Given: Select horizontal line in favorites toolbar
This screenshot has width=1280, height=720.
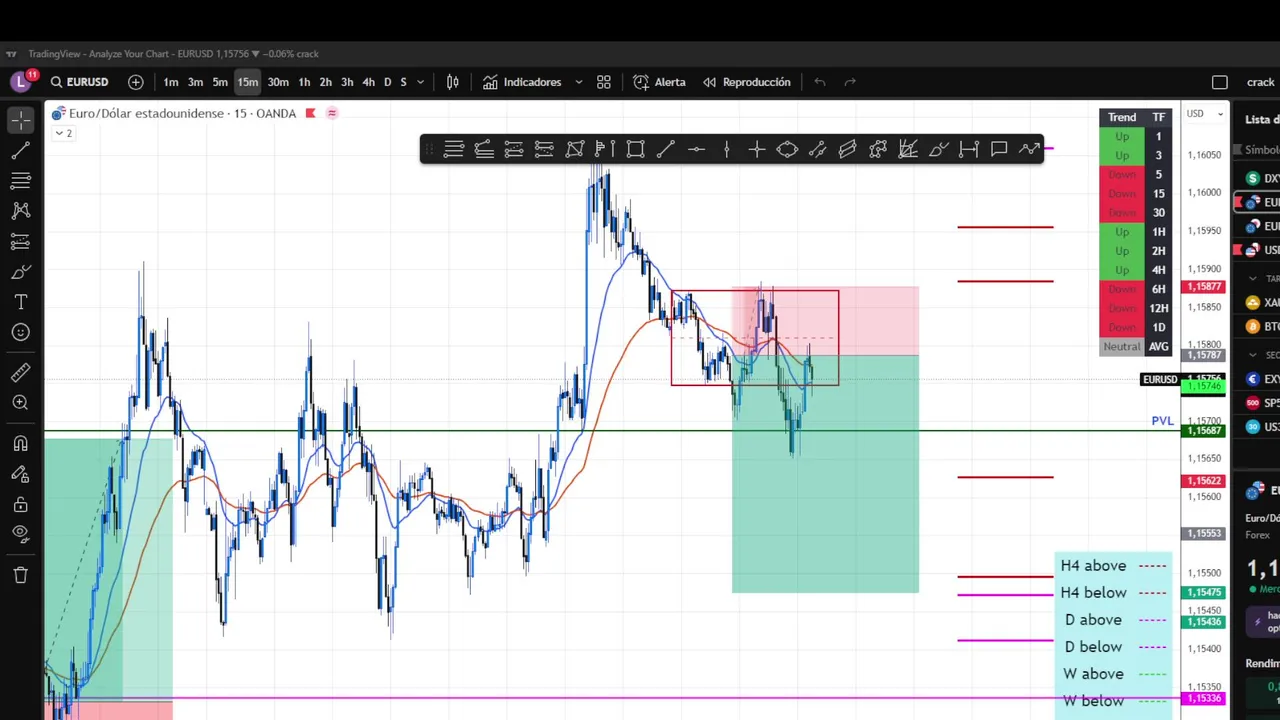Looking at the screenshot, I should point(696,149).
